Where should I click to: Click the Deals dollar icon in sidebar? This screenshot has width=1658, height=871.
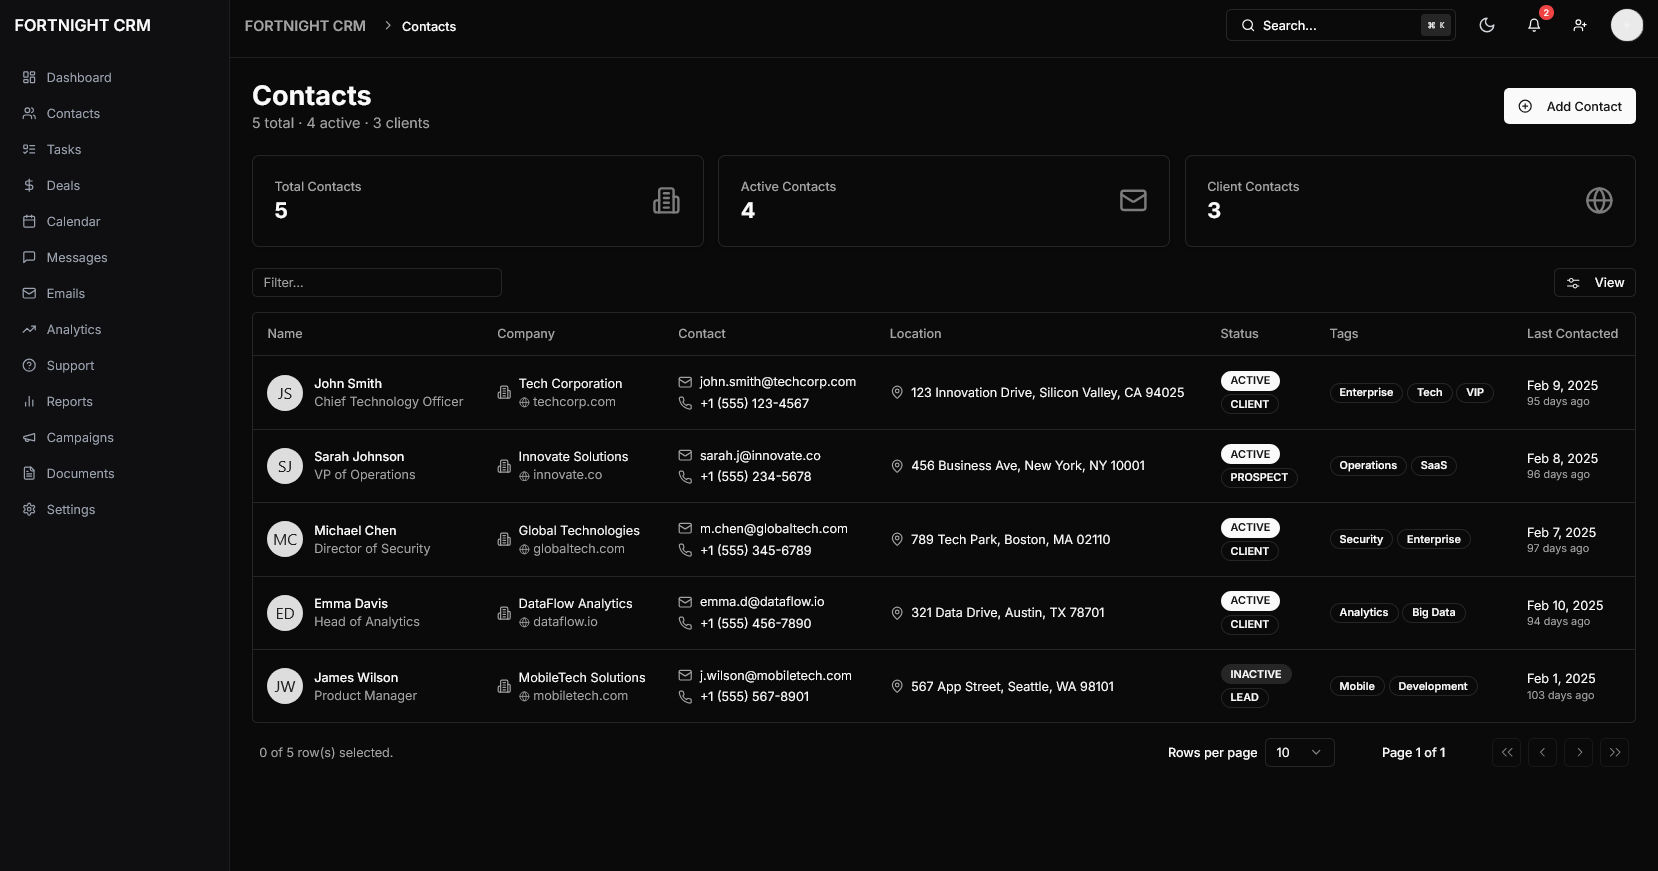coord(29,185)
